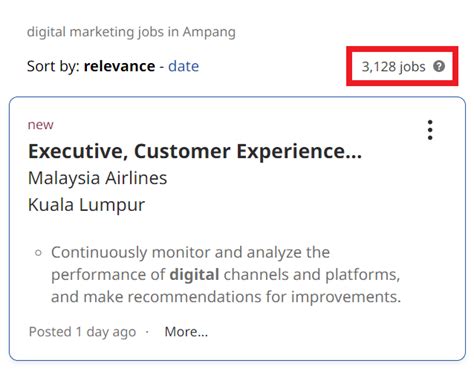474x369 pixels.
Task: Expand More... link on job card
Action: pos(186,332)
